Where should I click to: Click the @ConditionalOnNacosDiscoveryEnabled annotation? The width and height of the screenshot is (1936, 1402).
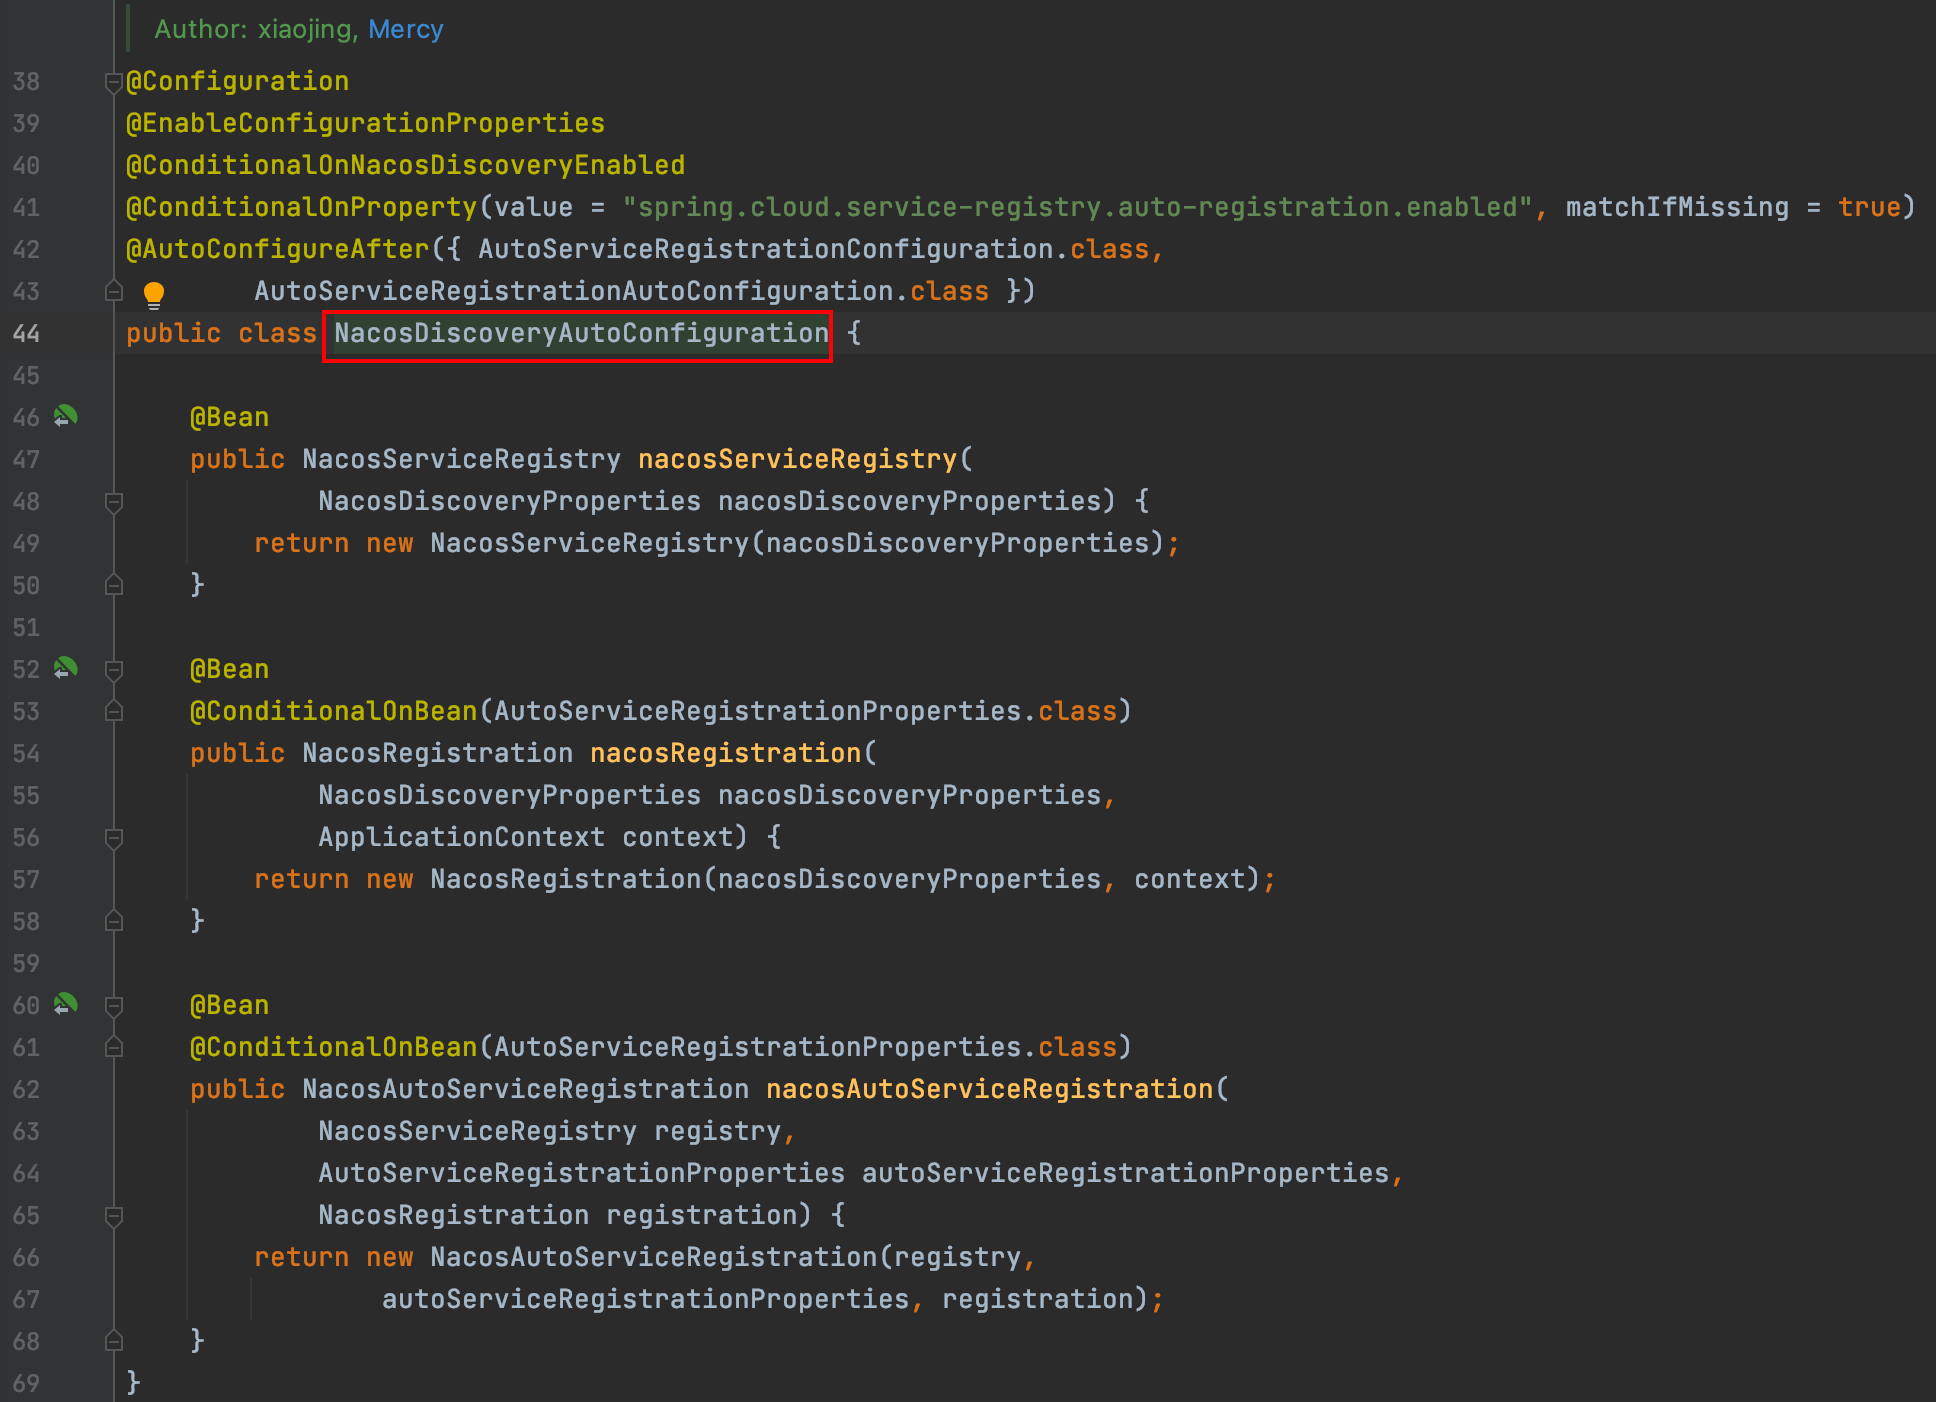(x=405, y=165)
